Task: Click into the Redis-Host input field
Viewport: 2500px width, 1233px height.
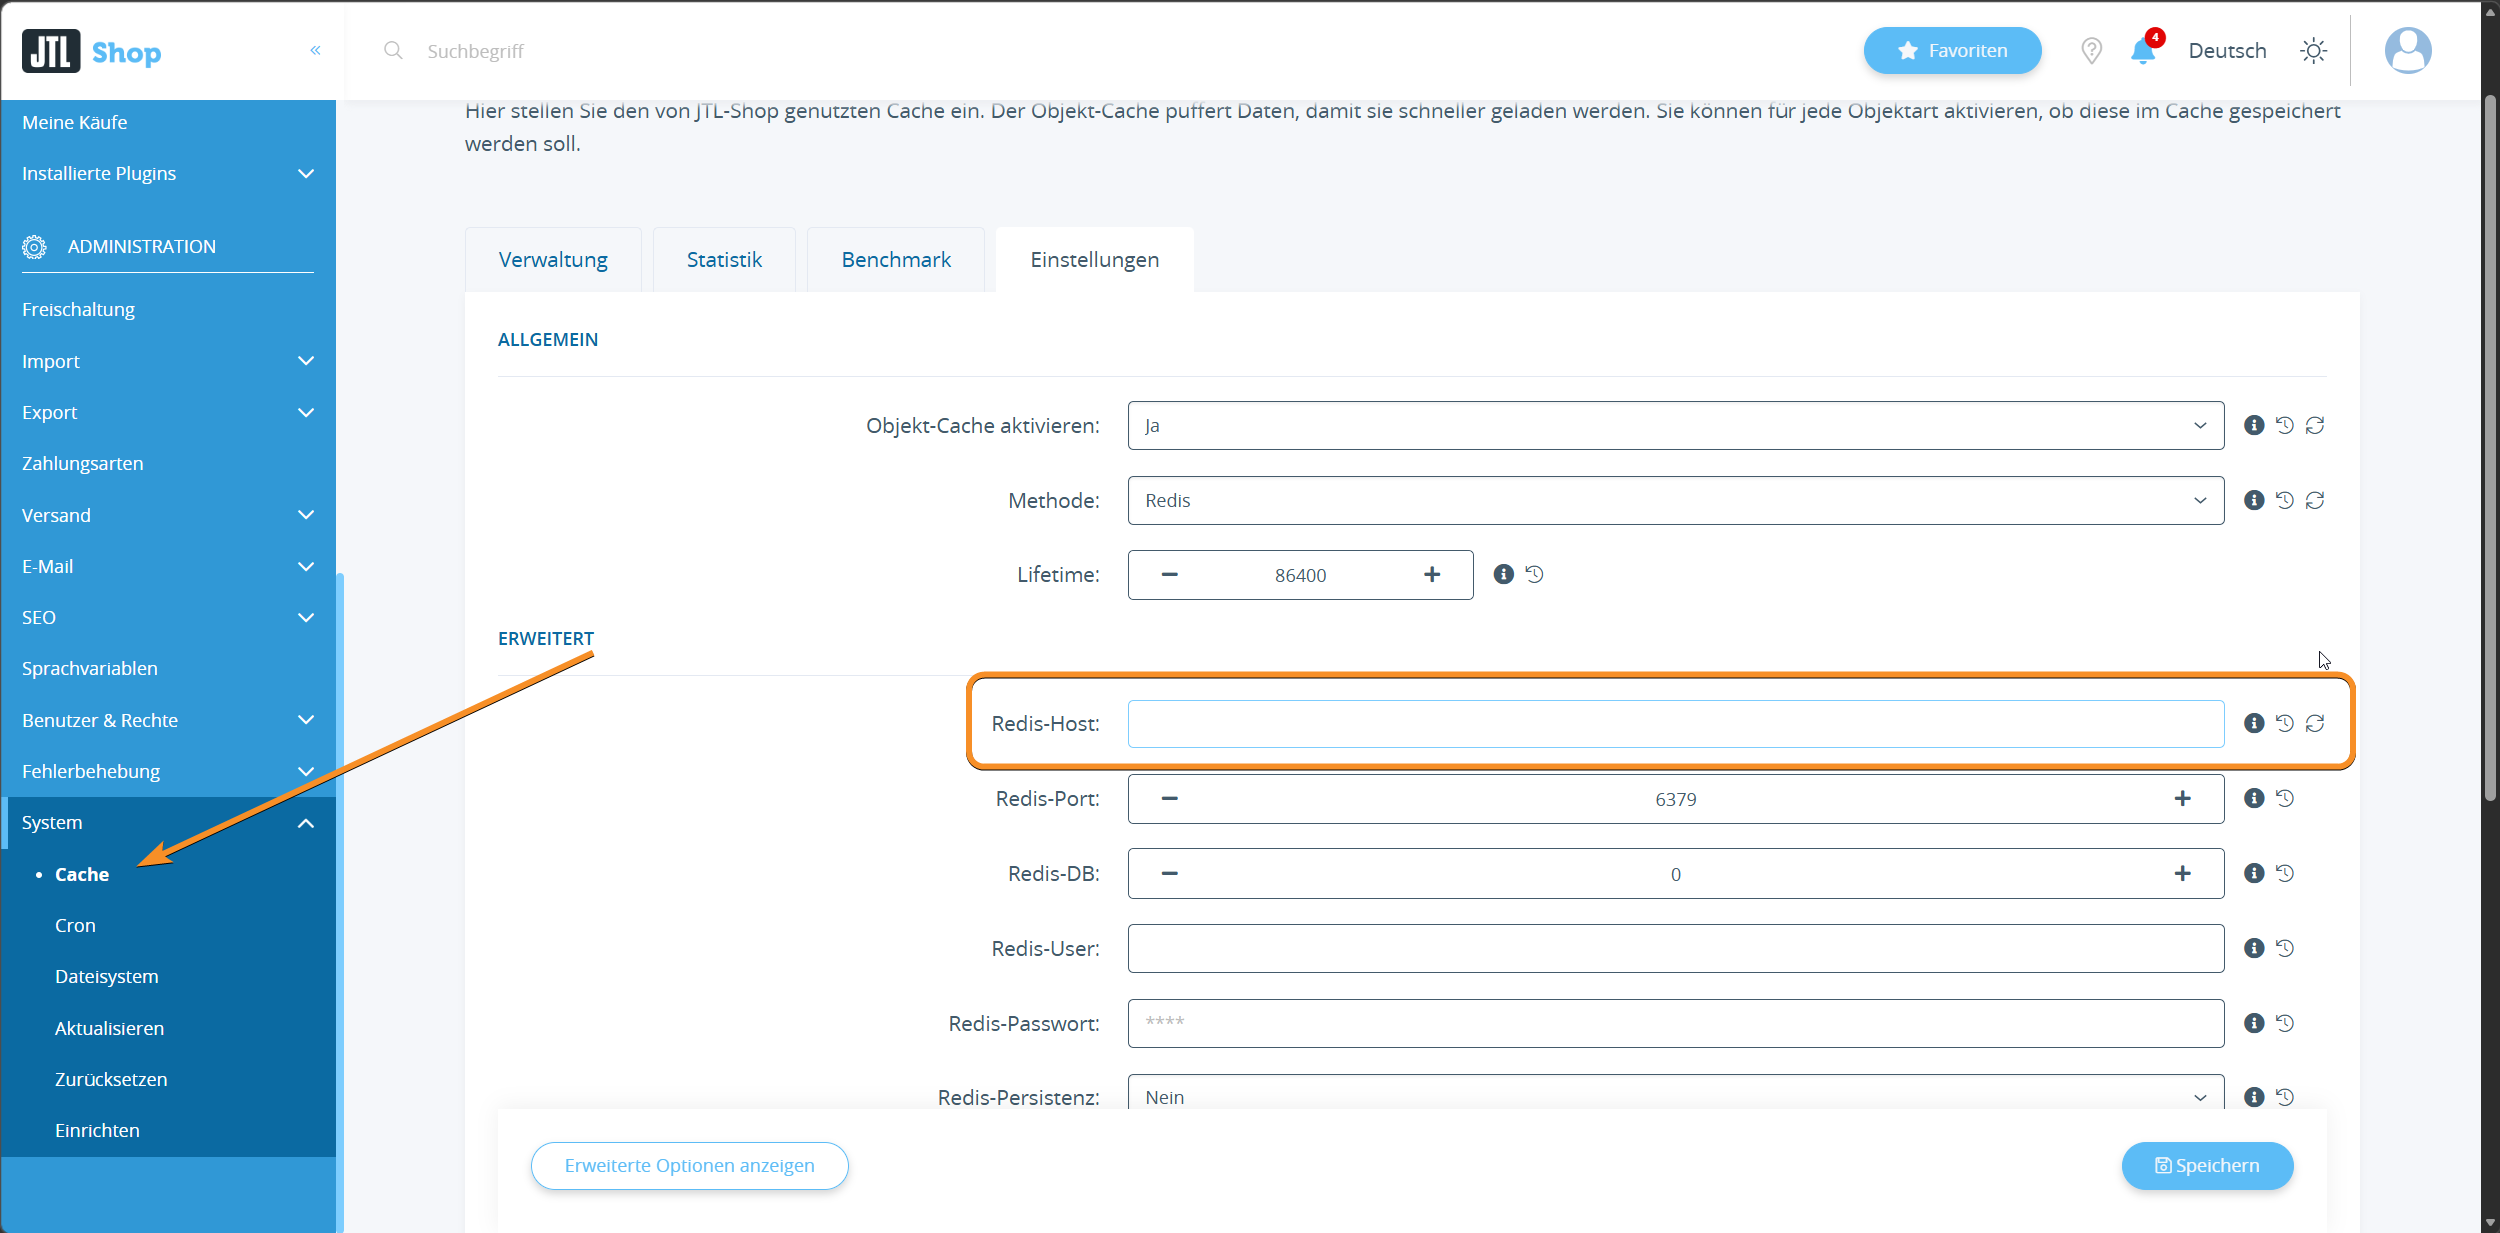Action: [x=1675, y=724]
